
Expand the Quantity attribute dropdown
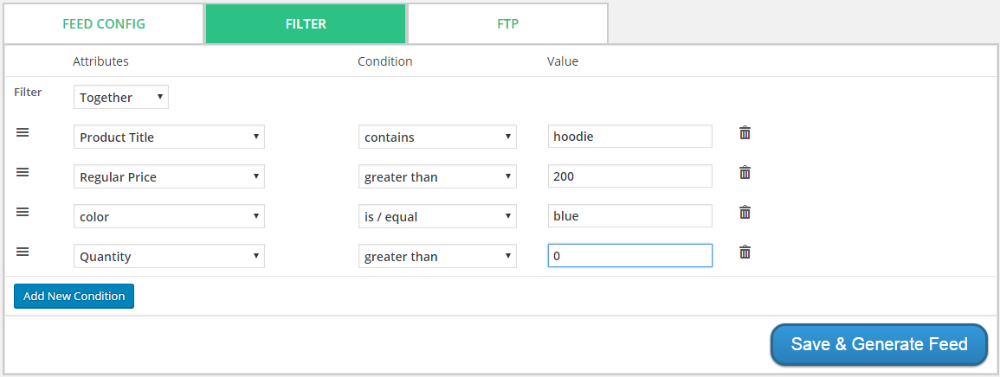pyautogui.click(x=169, y=256)
